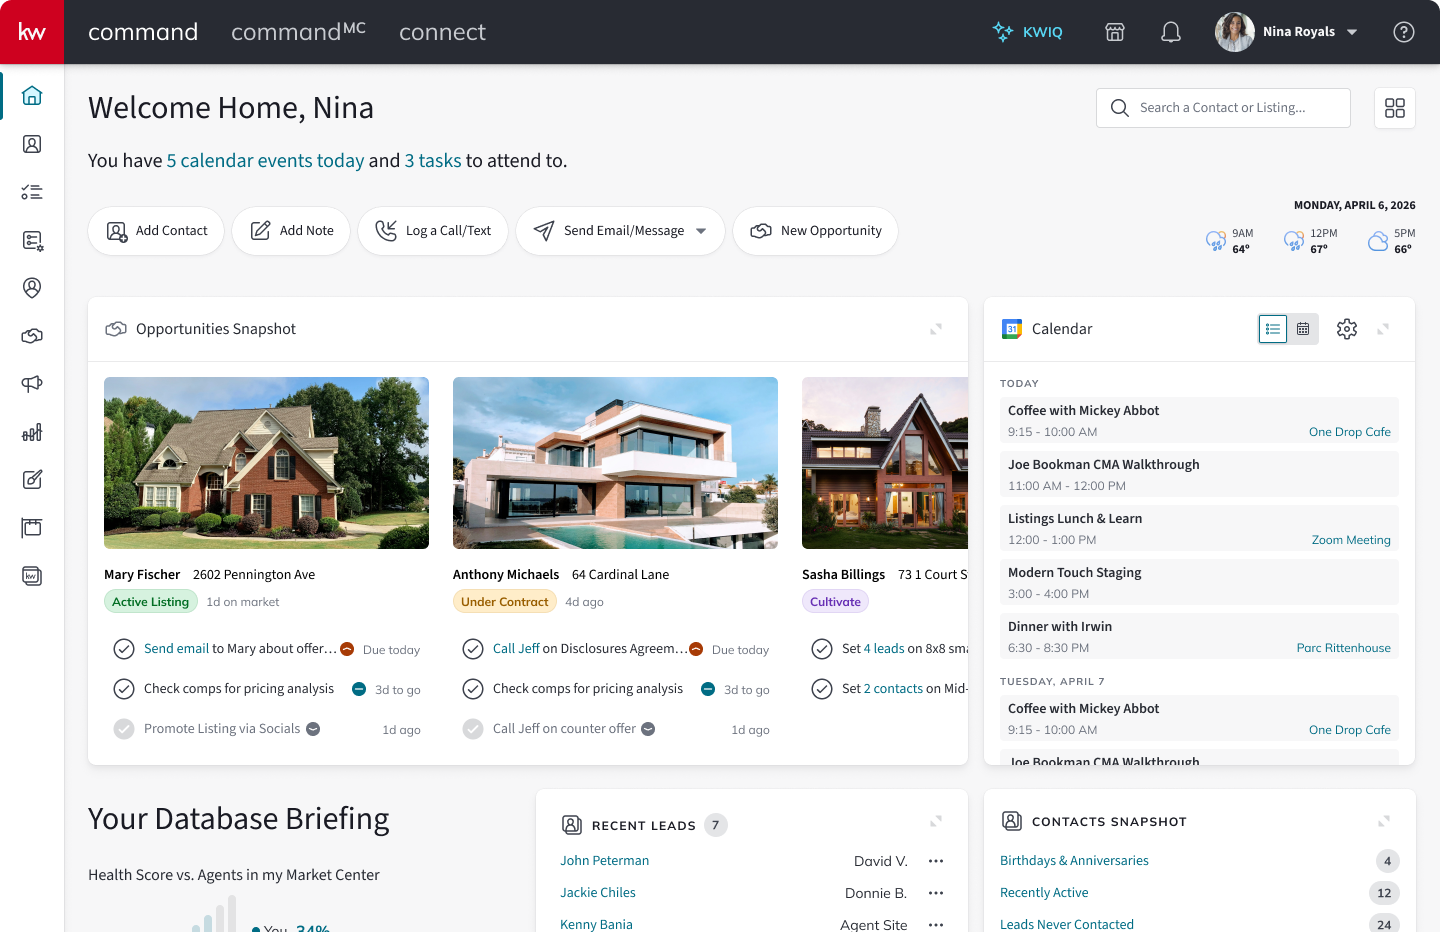Image resolution: width=1440 pixels, height=932 pixels.
Task: Check off Set 4 leads task
Action: pyautogui.click(x=822, y=649)
